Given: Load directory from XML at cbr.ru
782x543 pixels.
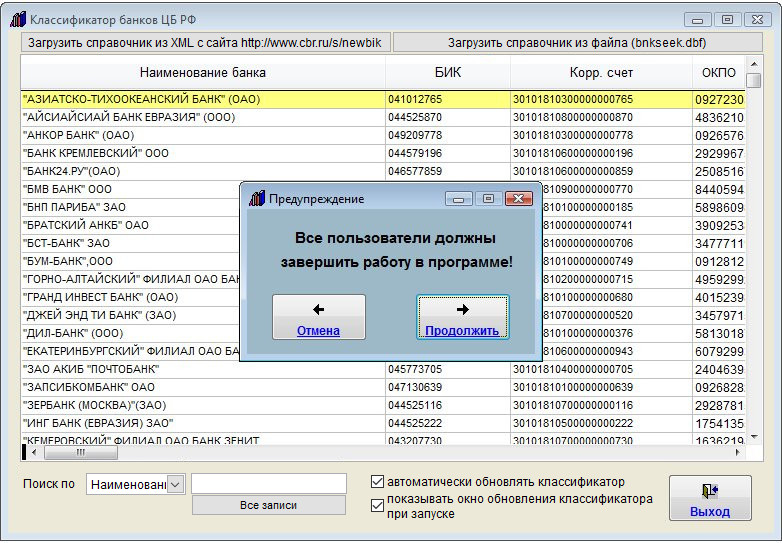Looking at the screenshot, I should (x=205, y=42).
